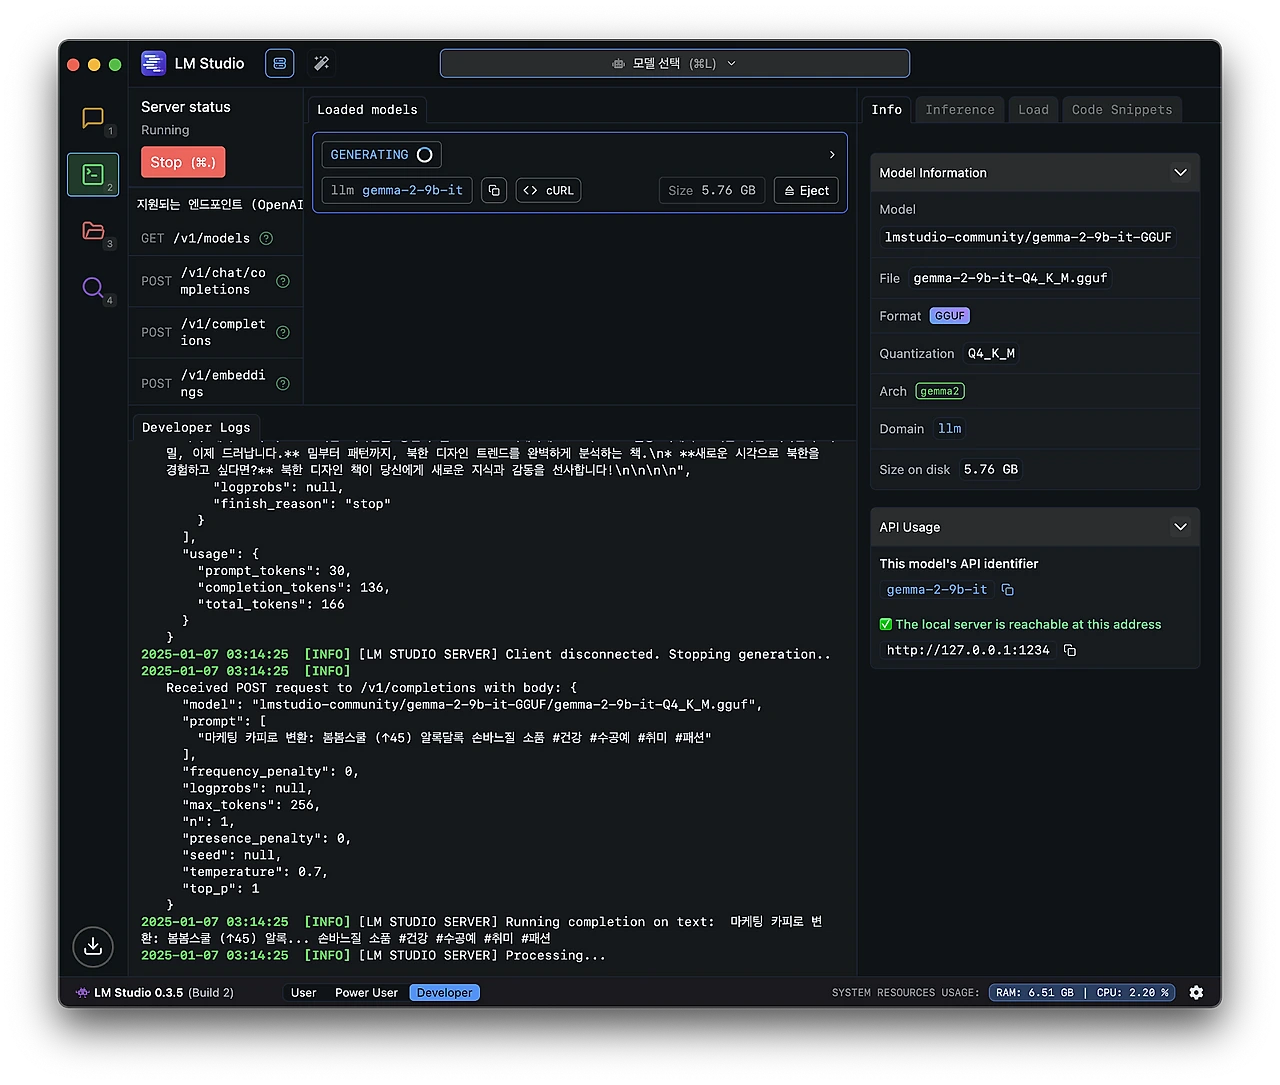The height and width of the screenshot is (1085, 1280).
Task: Click the Size 5.76 GB badge
Action: click(712, 190)
